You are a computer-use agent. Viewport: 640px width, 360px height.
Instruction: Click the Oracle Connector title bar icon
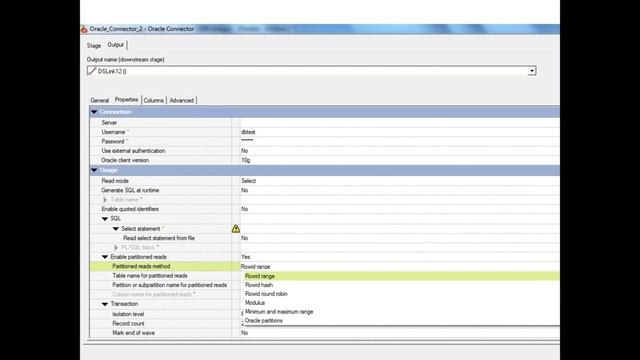click(84, 29)
